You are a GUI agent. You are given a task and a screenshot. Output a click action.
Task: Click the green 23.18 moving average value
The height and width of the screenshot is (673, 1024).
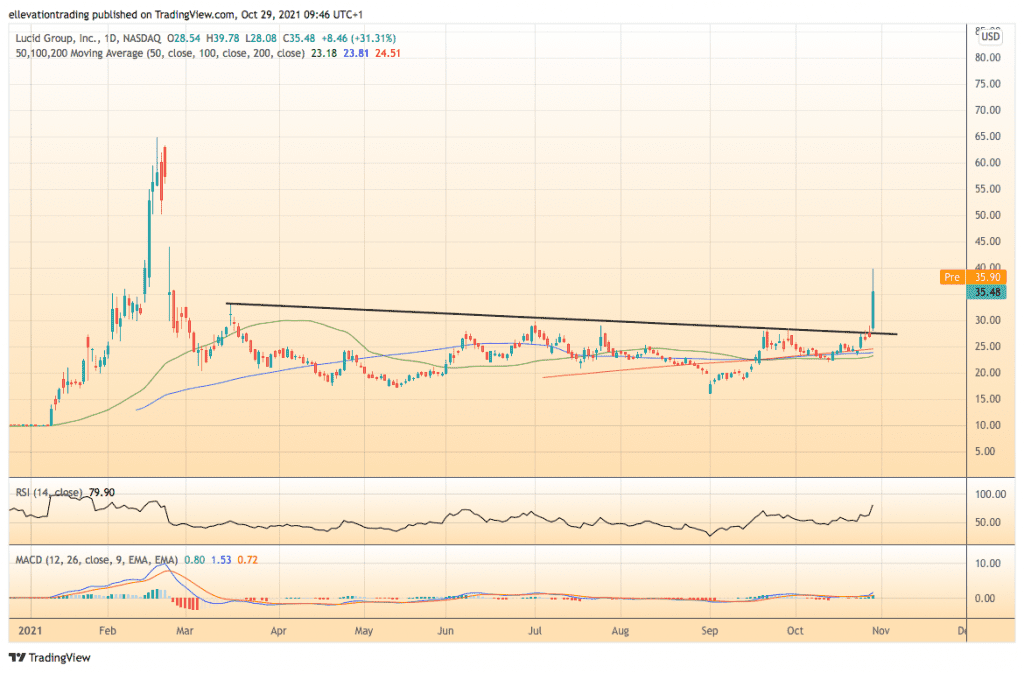click(x=324, y=54)
